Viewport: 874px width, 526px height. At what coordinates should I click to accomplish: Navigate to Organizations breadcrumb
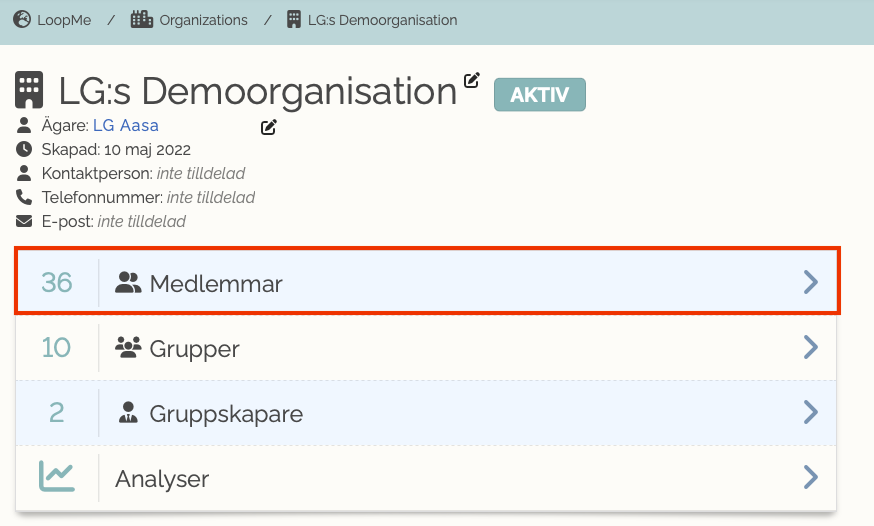202,20
